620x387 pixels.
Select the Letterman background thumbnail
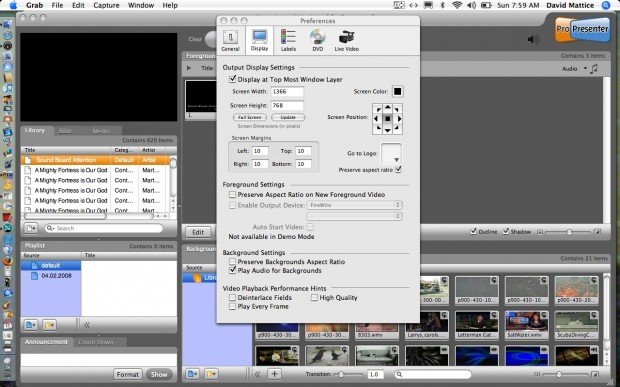[476, 325]
